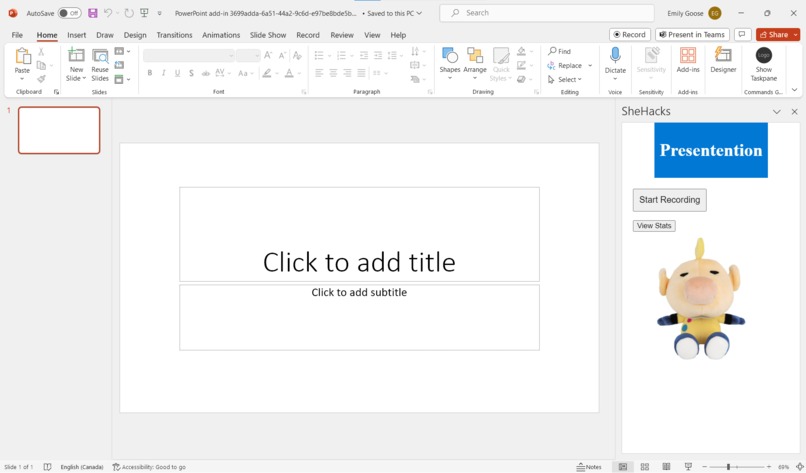Start presentation from beginning icon in title bar
This screenshot has width=806, height=473.
(x=144, y=13)
